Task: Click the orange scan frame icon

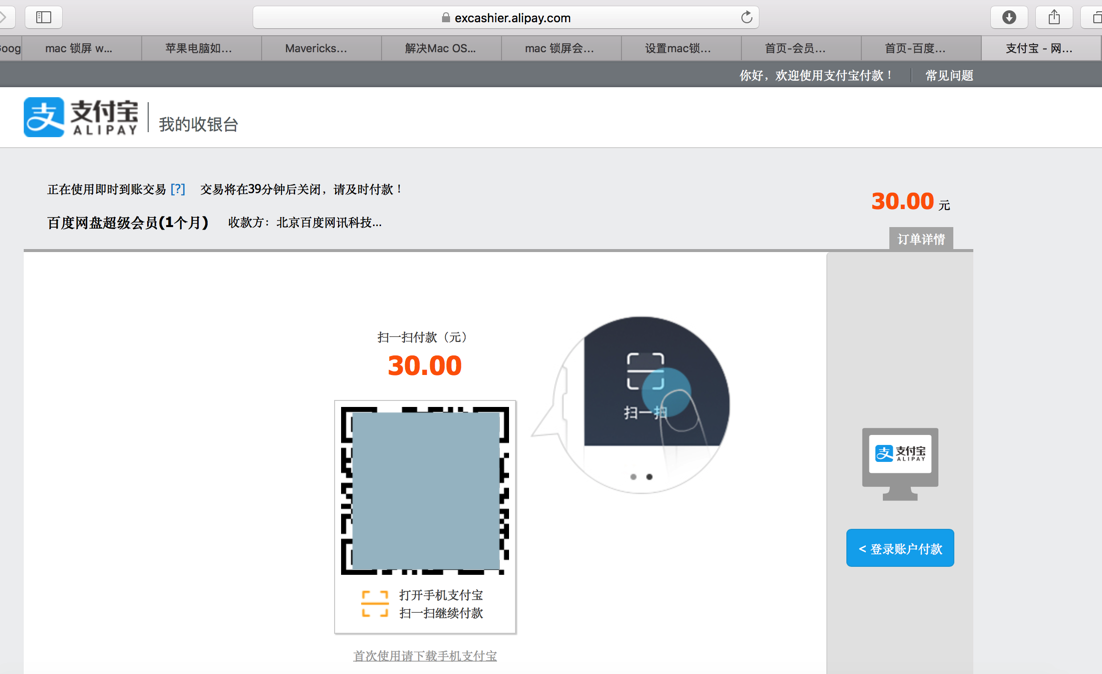Action: coord(375,604)
